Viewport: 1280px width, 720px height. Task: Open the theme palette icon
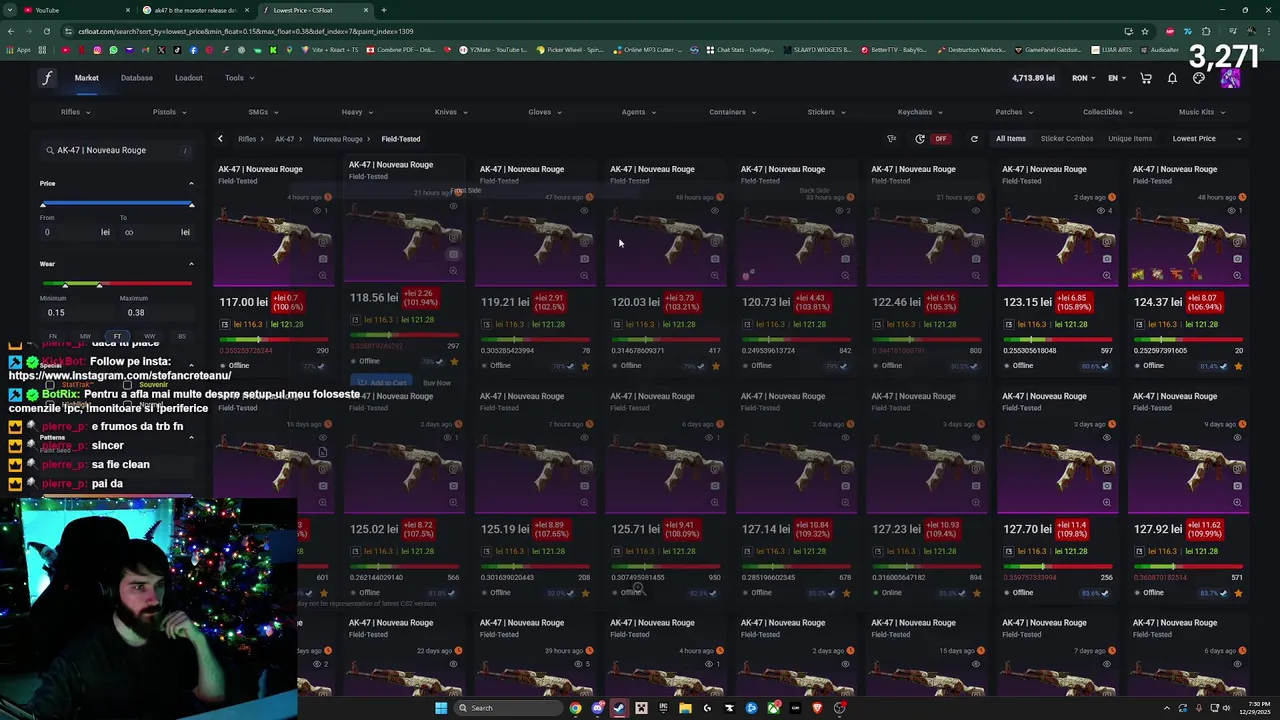pos(1199,78)
